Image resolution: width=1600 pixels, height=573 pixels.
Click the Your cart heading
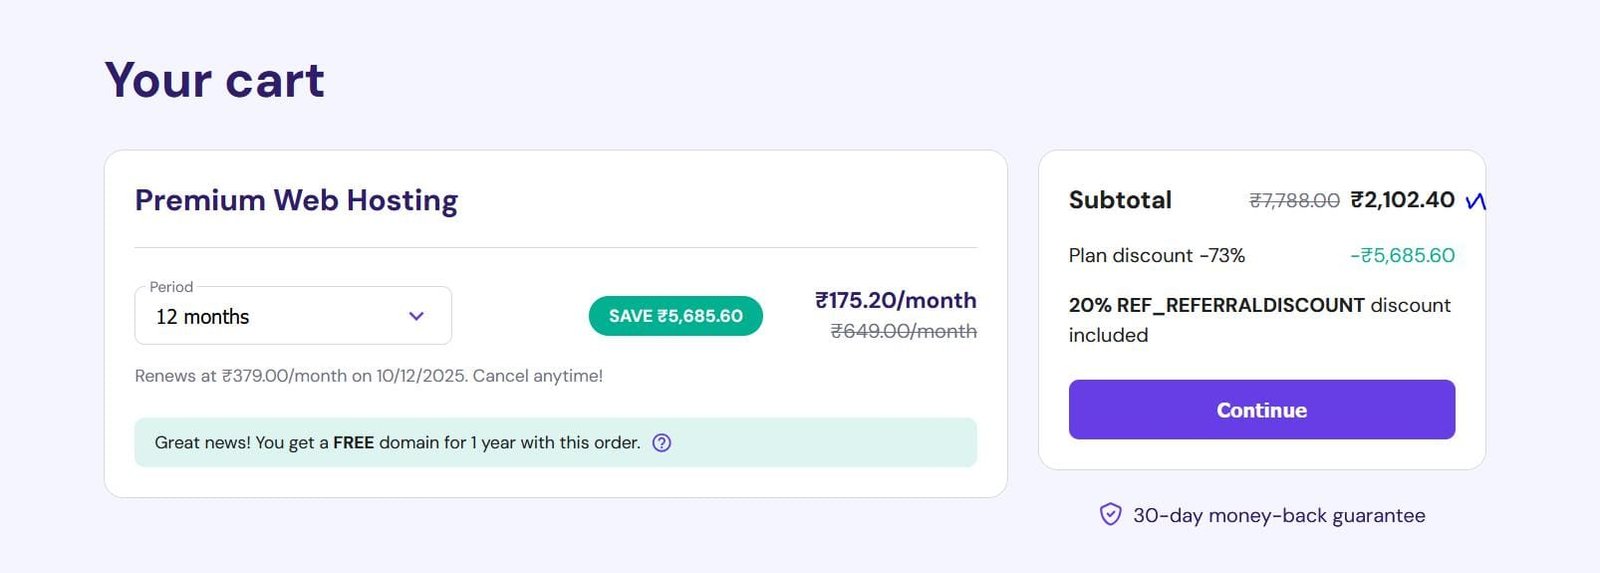214,80
